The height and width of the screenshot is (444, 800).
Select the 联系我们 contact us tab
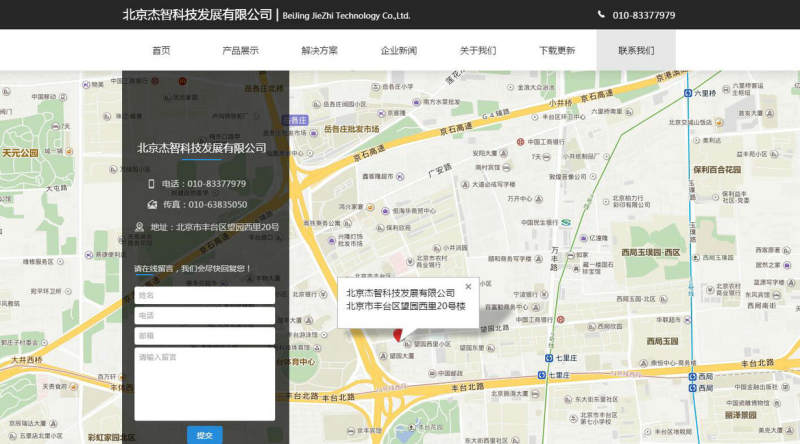click(x=636, y=50)
